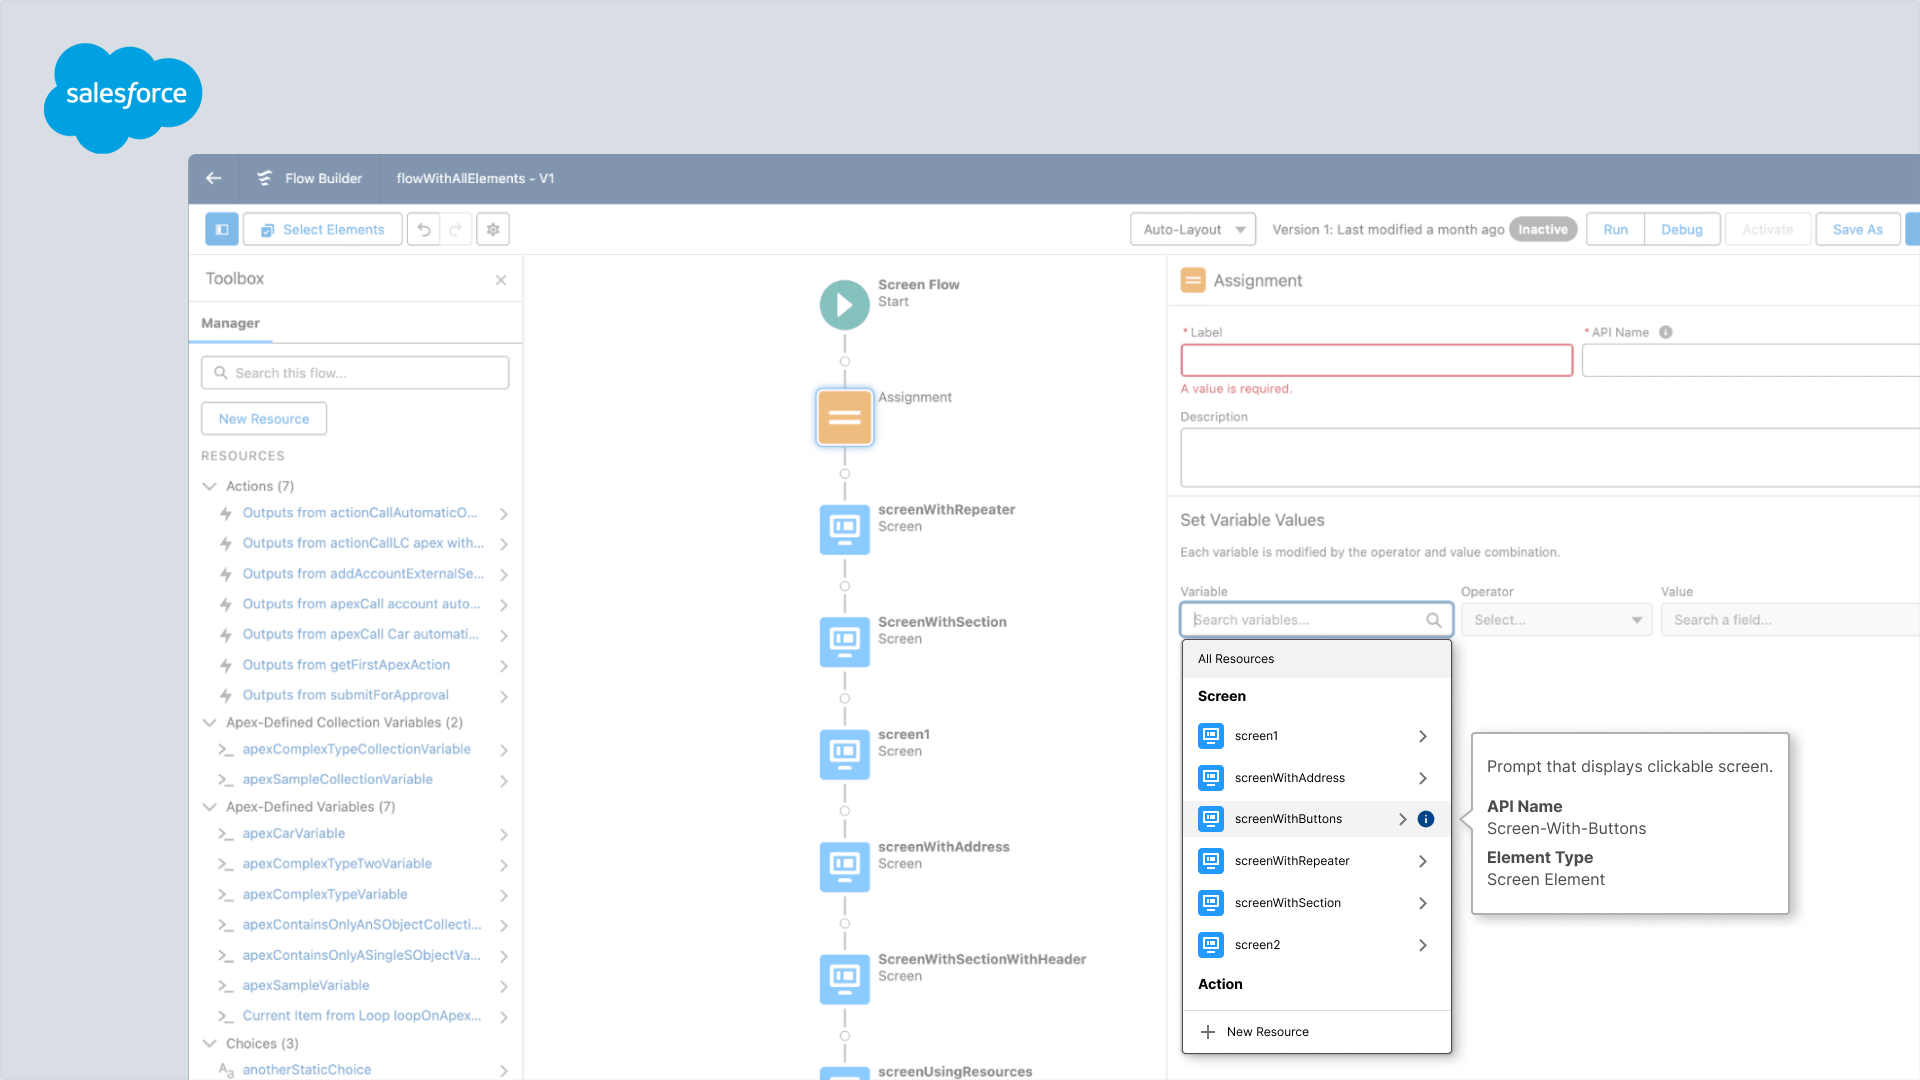Screen dimensions: 1920x1080
Task: Redo the last change
Action: pyautogui.click(x=456, y=229)
